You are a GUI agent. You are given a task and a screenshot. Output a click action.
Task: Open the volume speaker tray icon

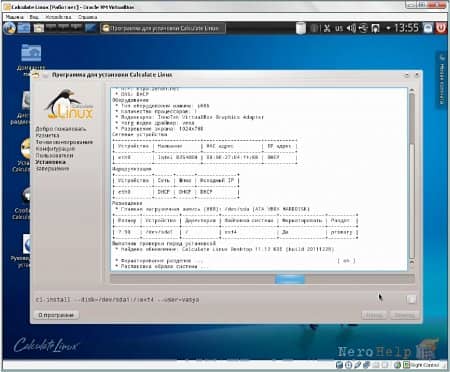351,28
